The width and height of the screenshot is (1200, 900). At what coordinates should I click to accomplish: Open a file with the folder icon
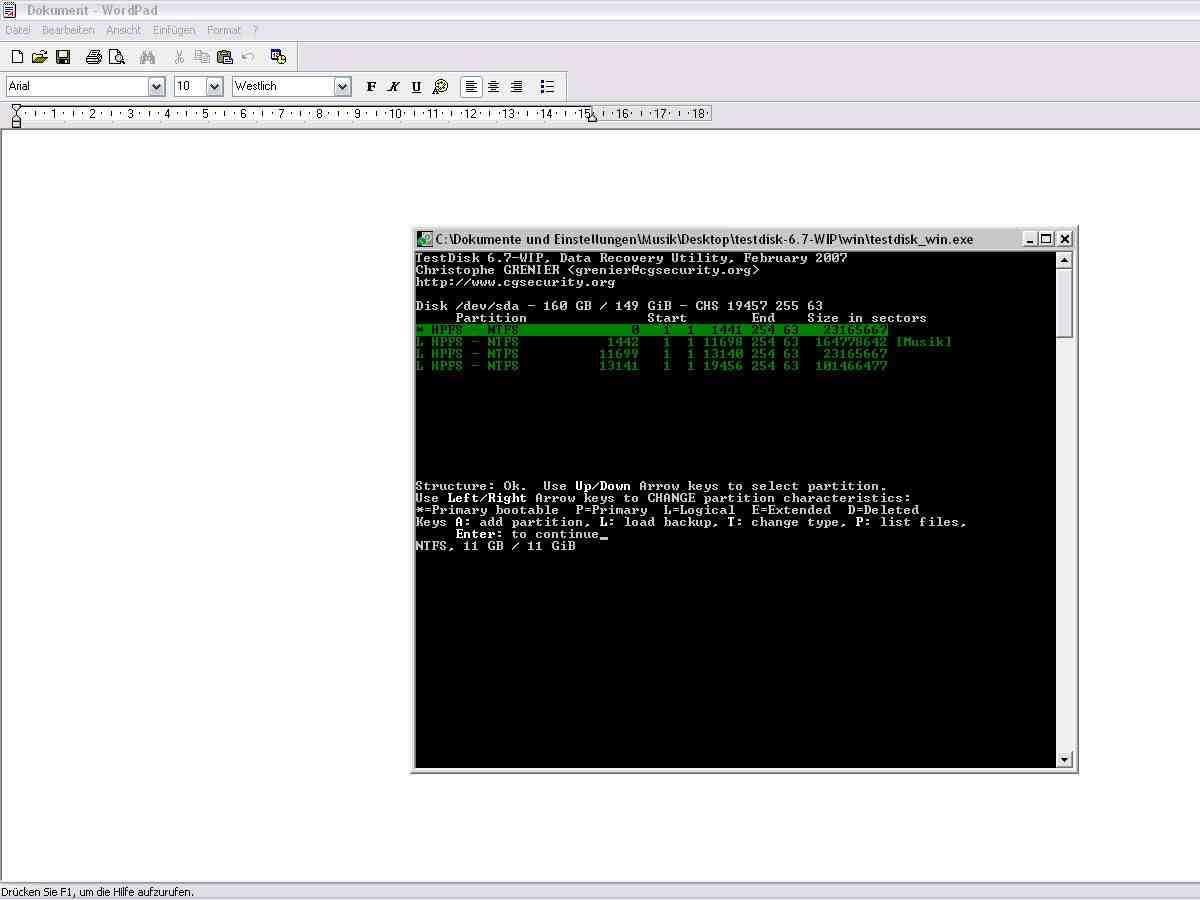pyautogui.click(x=40, y=57)
